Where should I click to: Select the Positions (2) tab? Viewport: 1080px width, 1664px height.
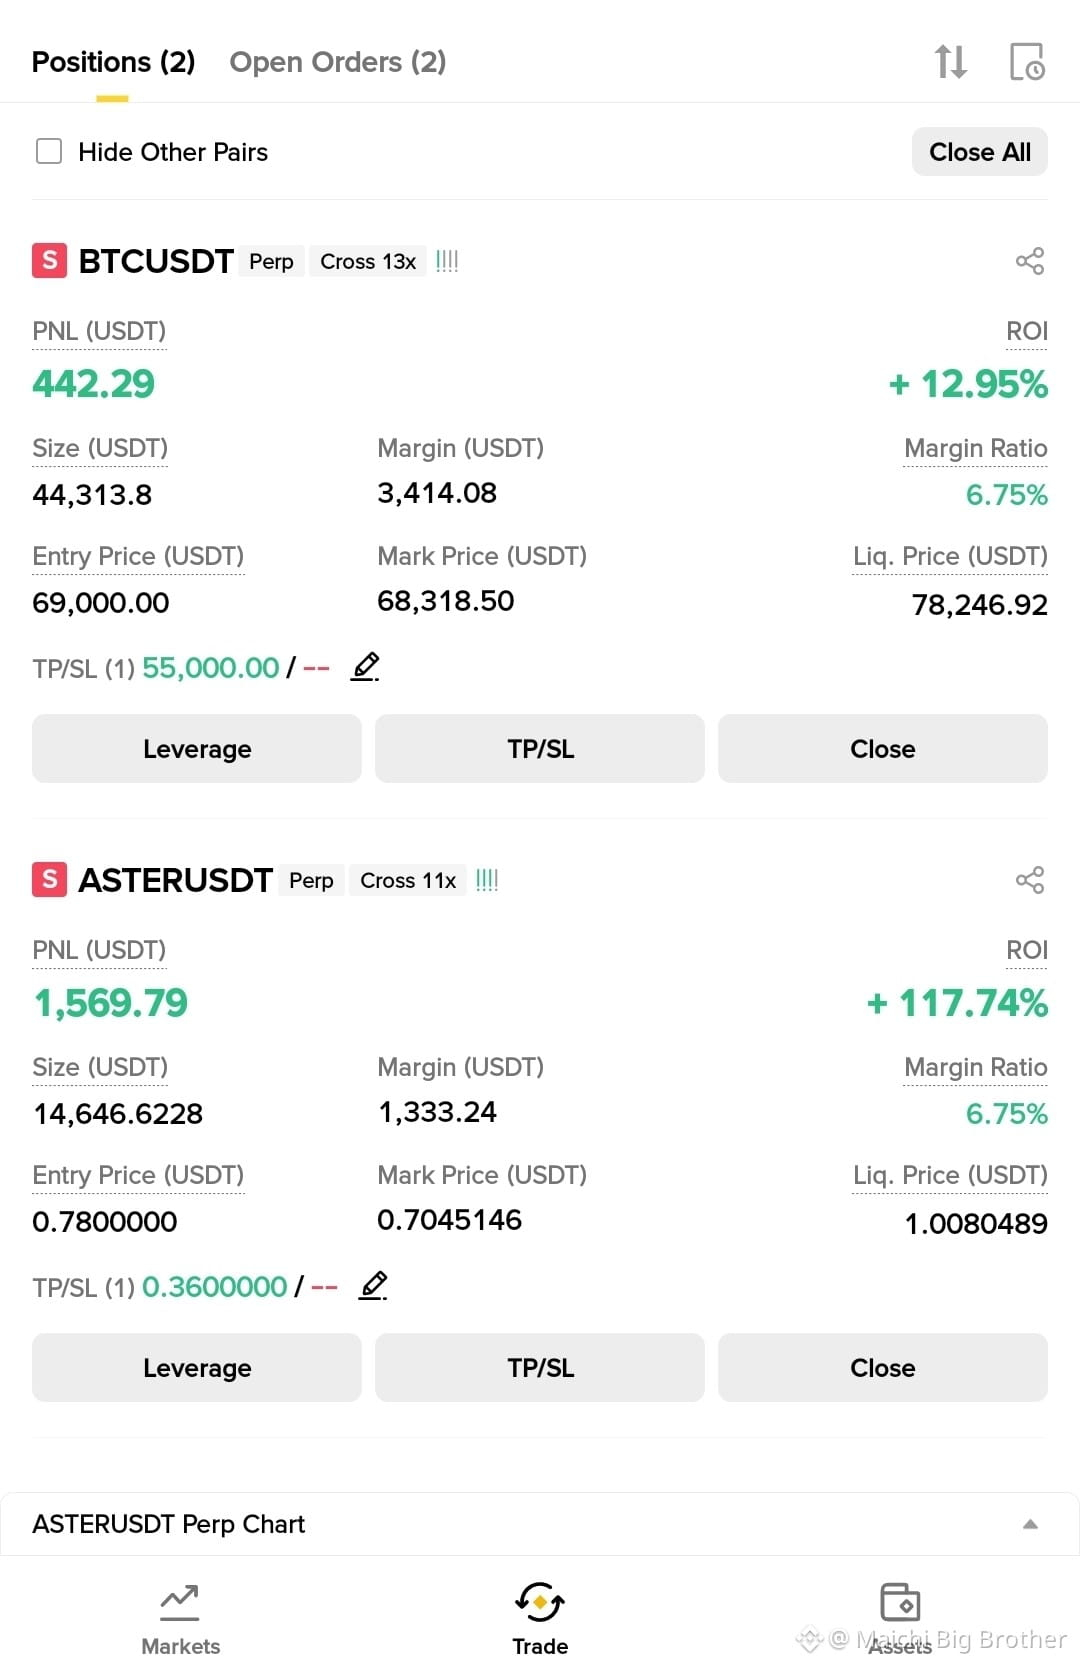coord(113,62)
